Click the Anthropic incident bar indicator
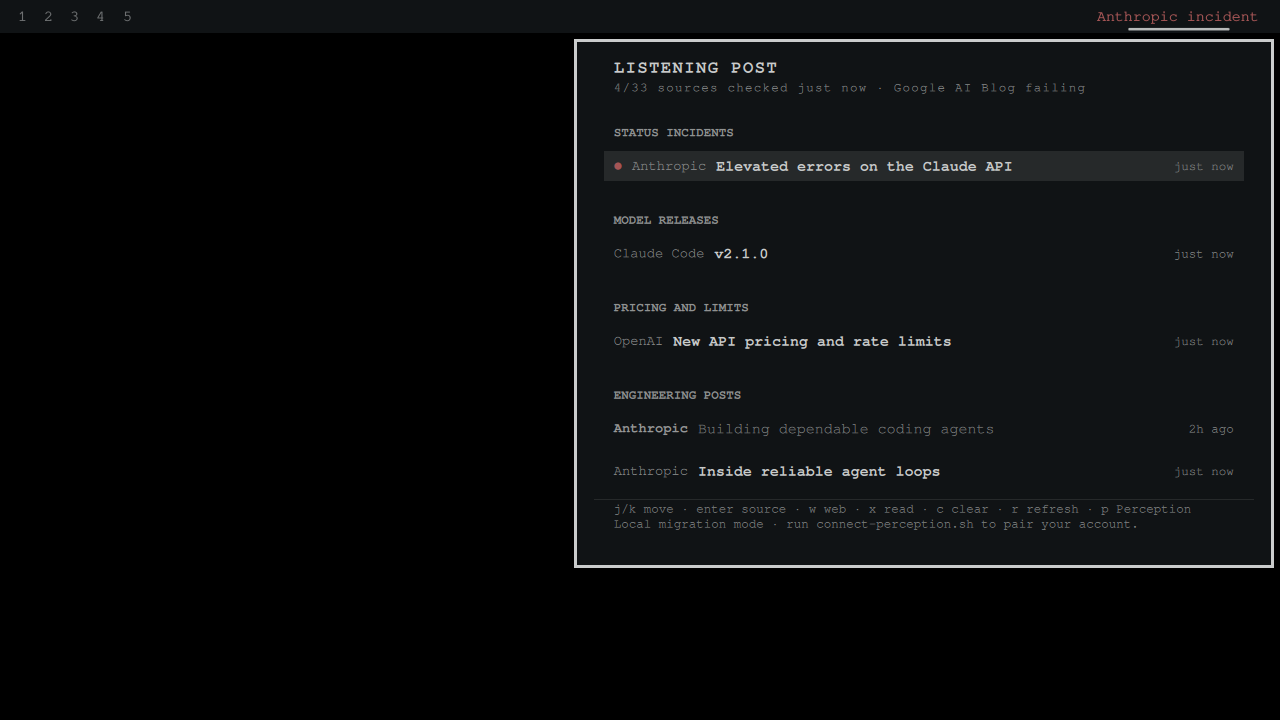The image size is (1280, 720). pyautogui.click(x=1177, y=17)
